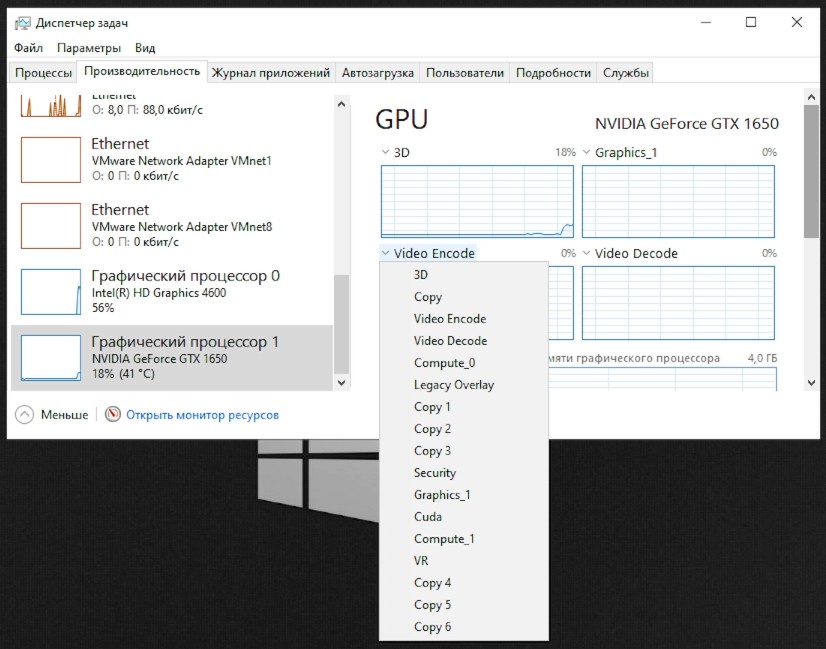Pick Compute_1 from the engine list

(x=464, y=539)
